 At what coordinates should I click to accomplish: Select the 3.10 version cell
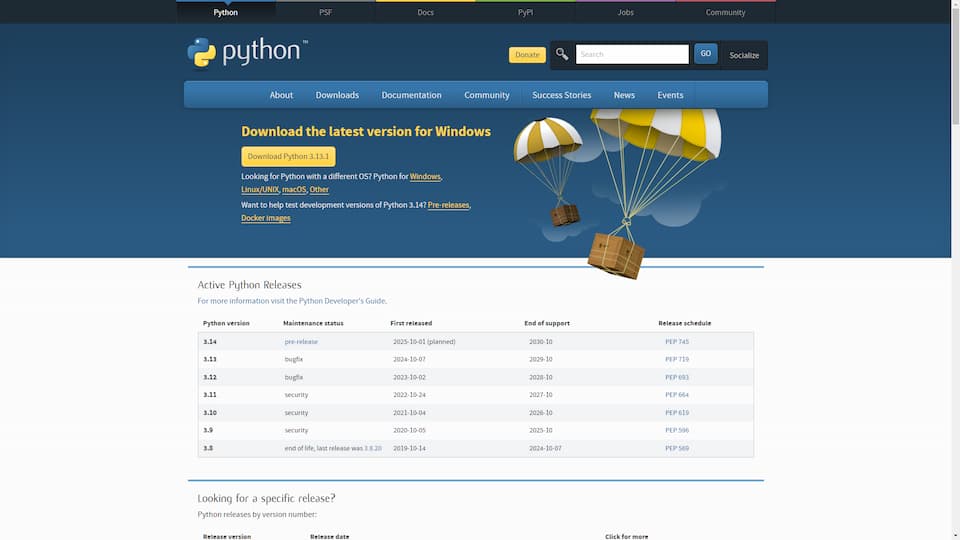point(210,413)
